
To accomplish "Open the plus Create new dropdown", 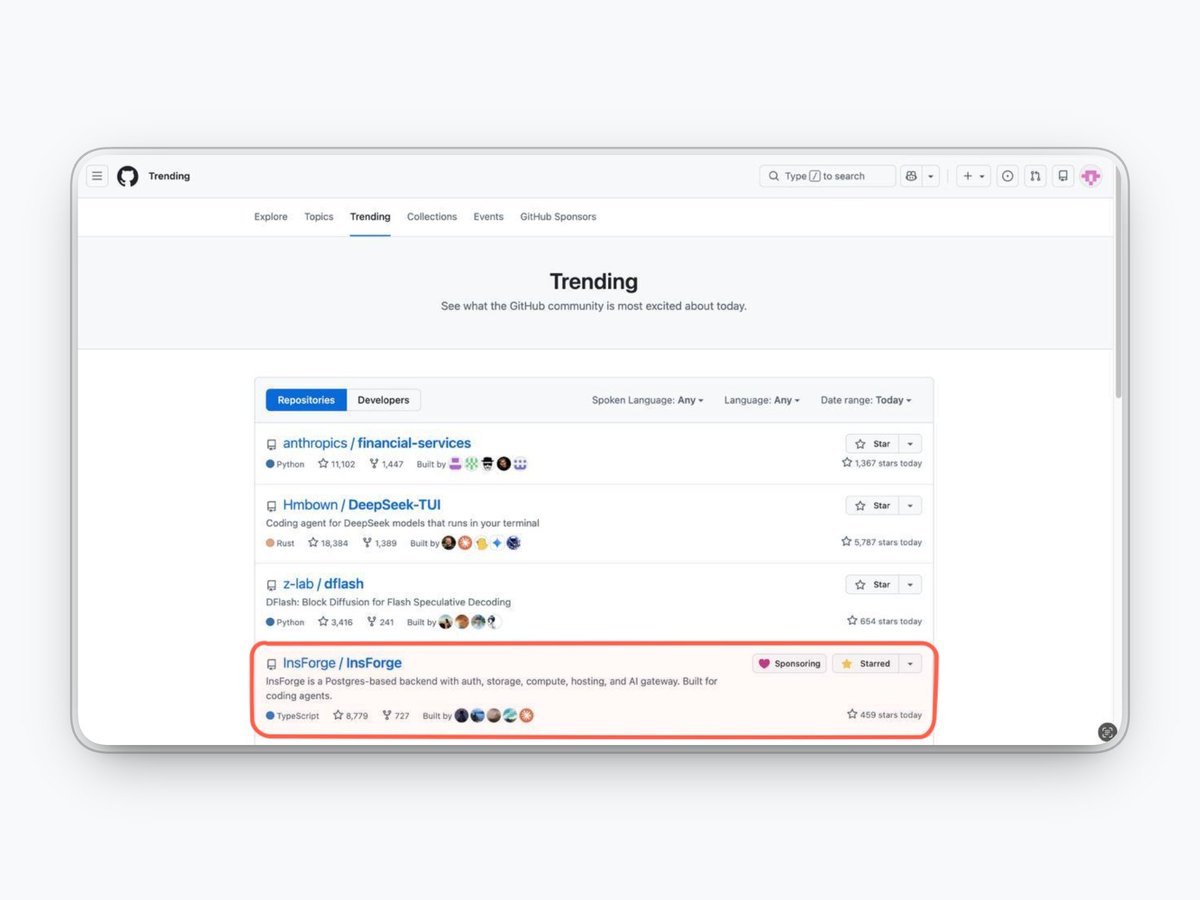I will [x=973, y=176].
